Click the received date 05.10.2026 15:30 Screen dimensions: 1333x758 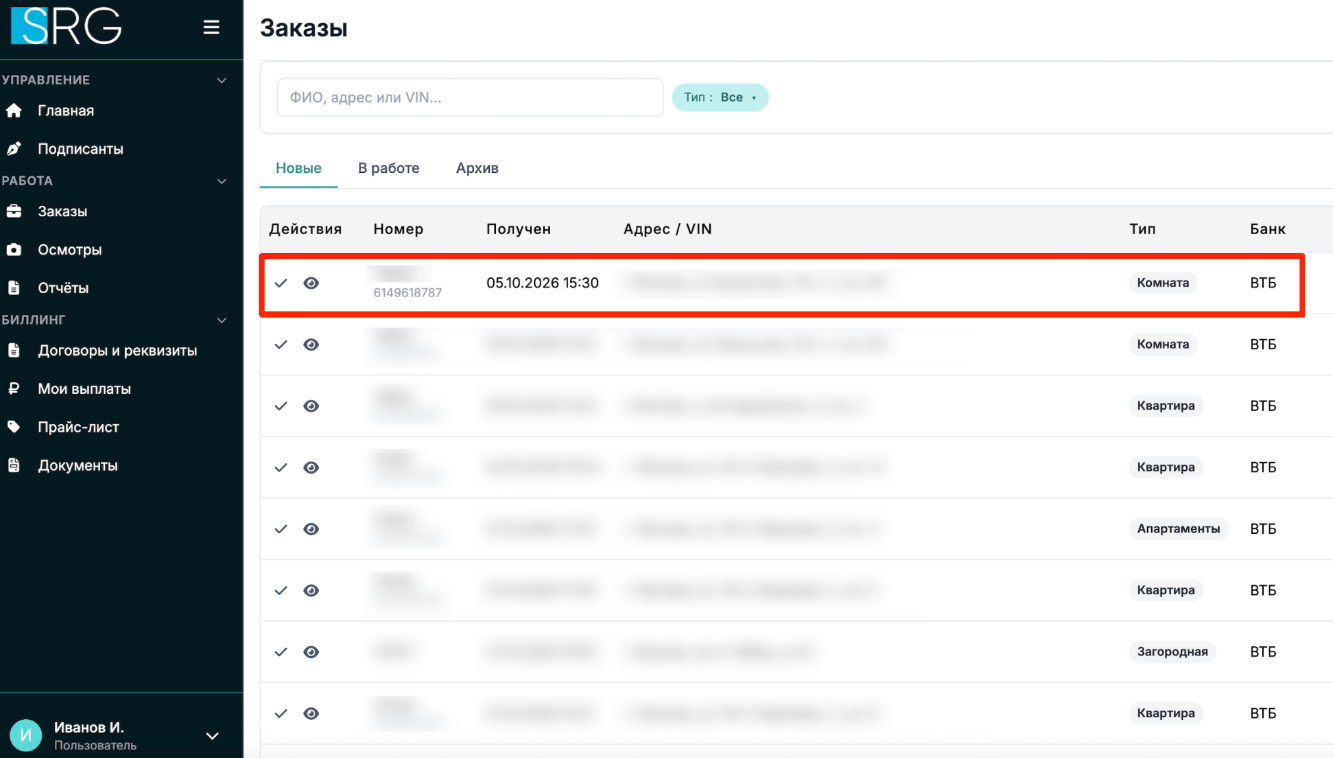click(x=543, y=283)
